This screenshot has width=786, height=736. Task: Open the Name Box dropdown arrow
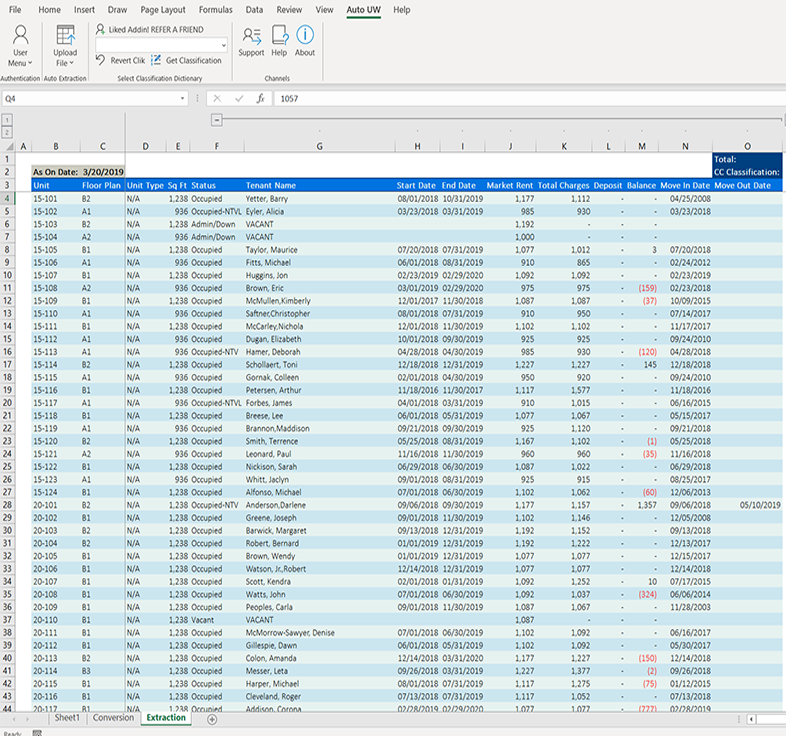click(x=182, y=99)
